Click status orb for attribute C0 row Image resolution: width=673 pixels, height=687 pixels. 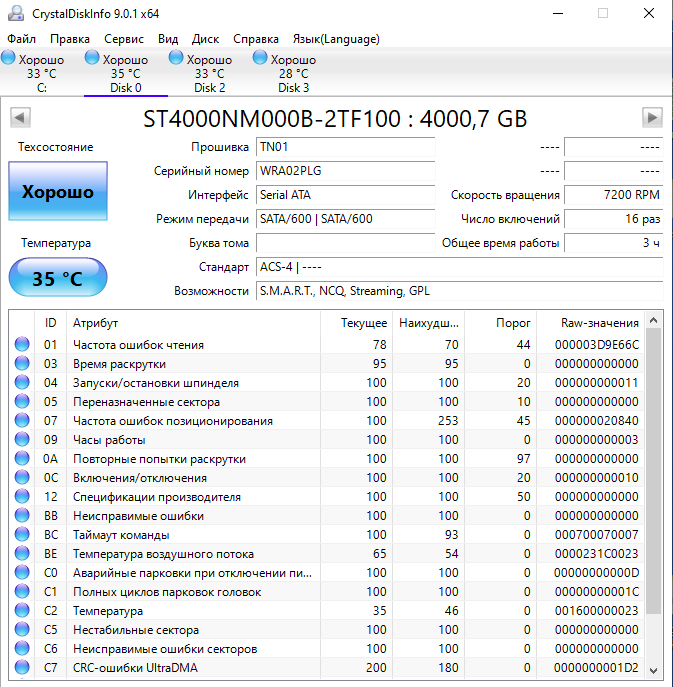click(22, 572)
